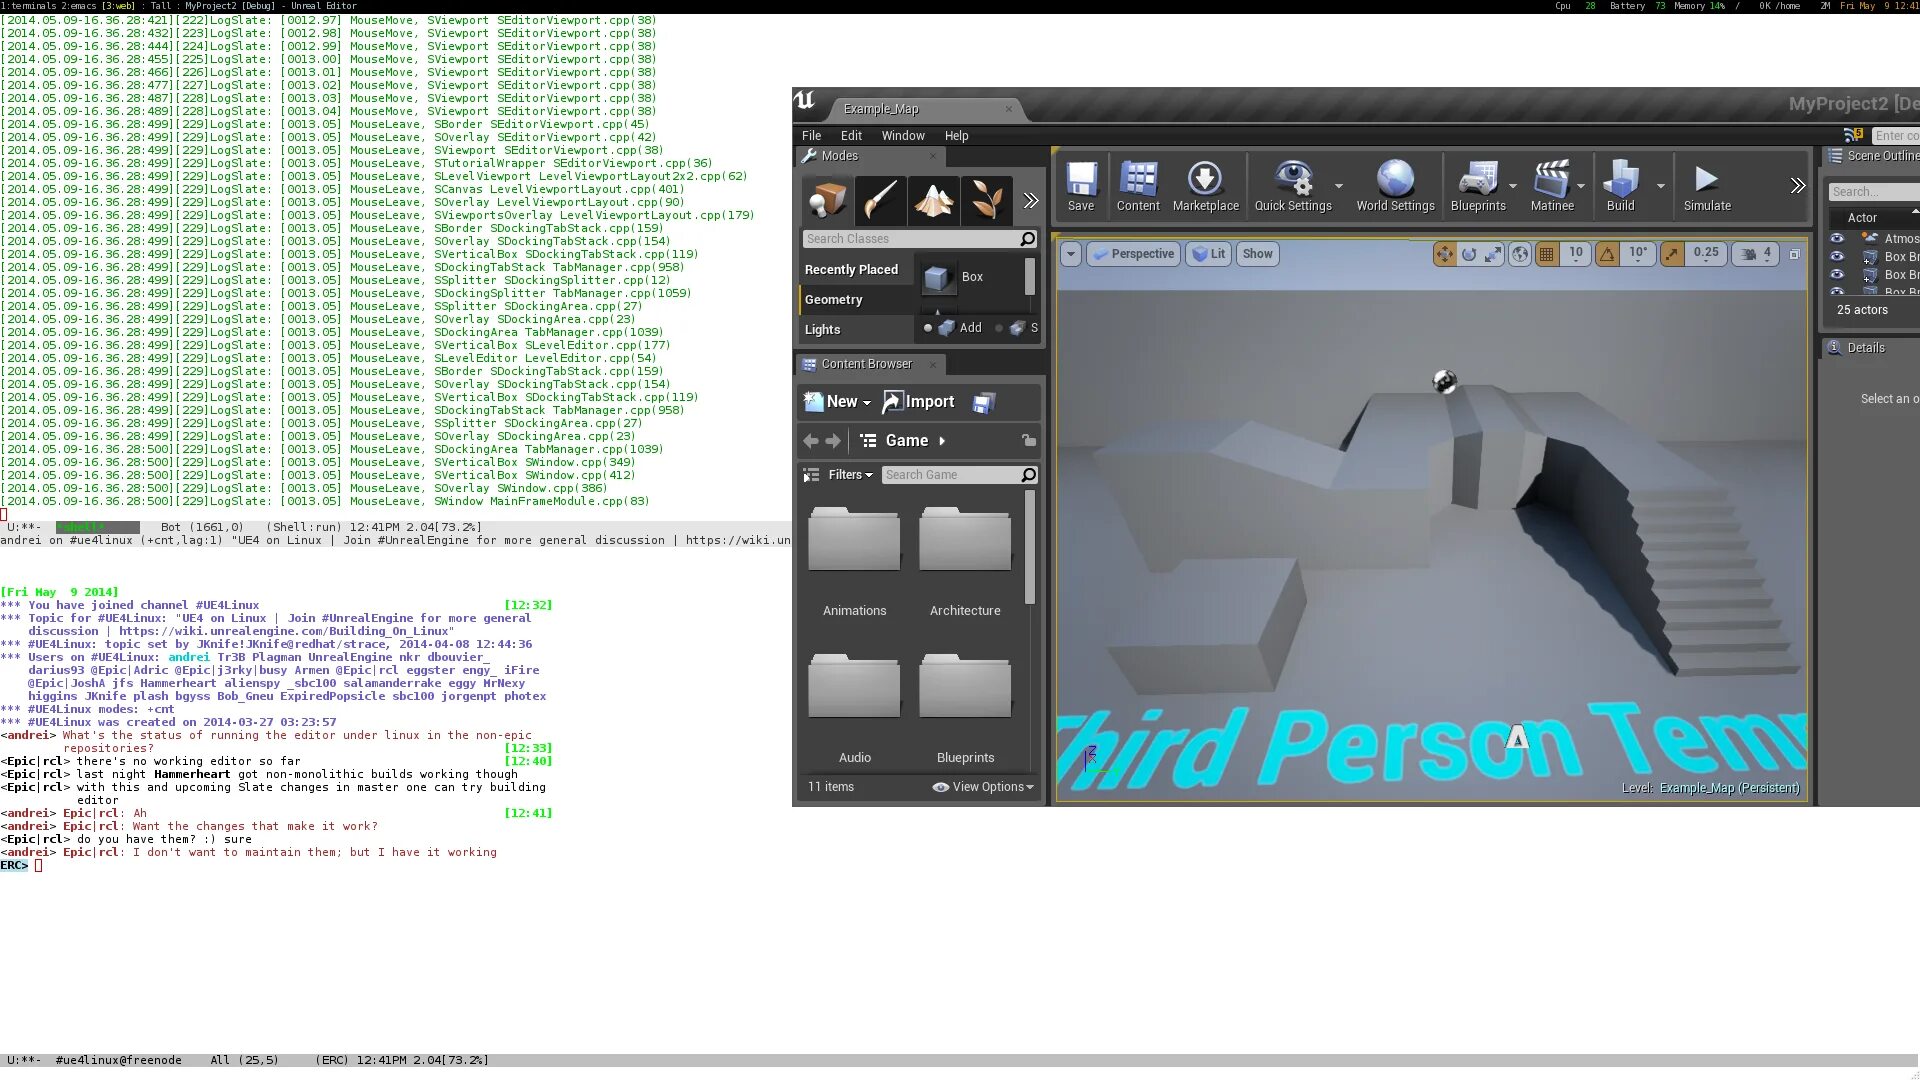Open the Matinee cinematics tool
1920x1080 pixels.
coord(1552,185)
